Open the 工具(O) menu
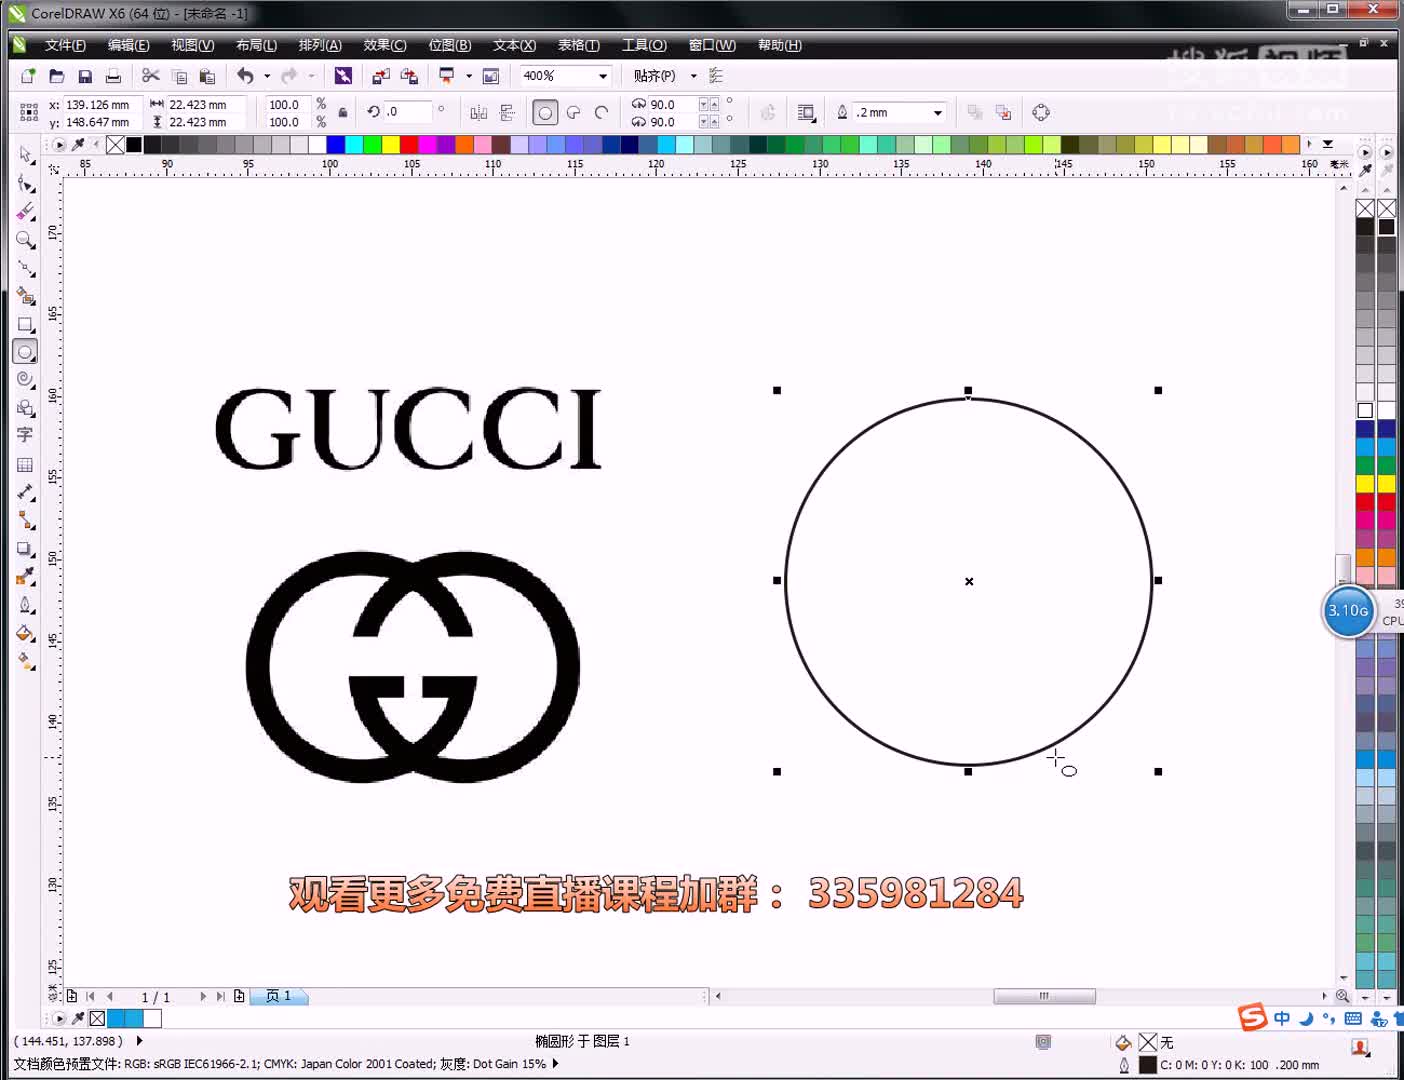This screenshot has width=1404, height=1080. pos(644,45)
